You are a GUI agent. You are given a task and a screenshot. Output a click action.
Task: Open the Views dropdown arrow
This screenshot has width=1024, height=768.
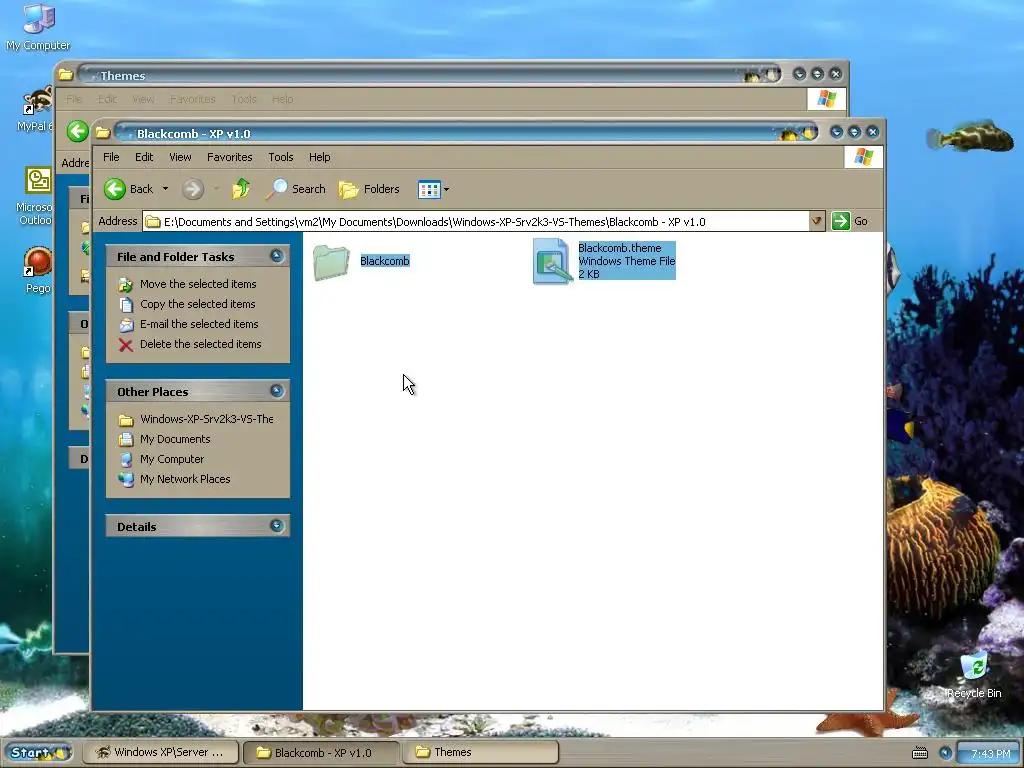(x=447, y=189)
